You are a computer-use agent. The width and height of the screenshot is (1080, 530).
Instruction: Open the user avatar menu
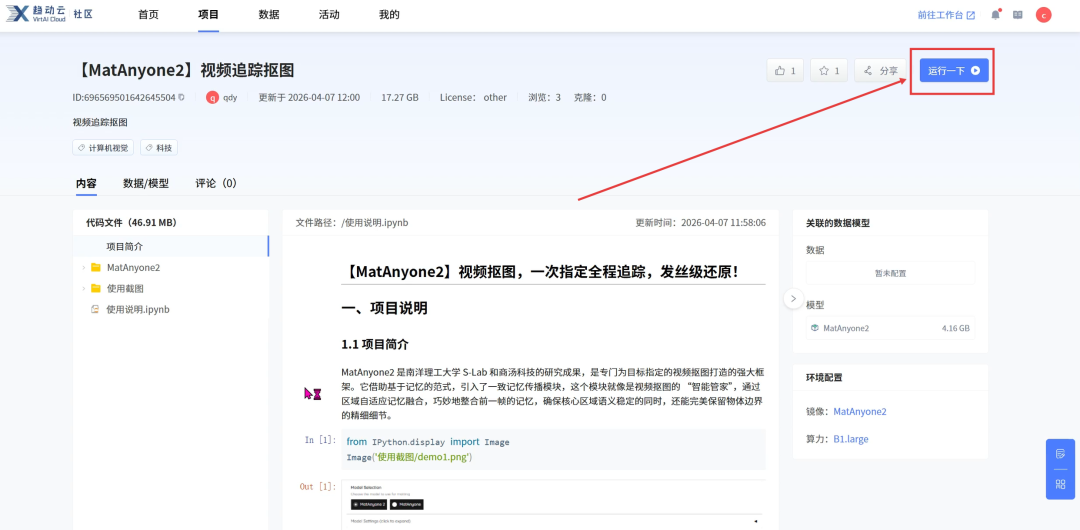coord(1043,14)
